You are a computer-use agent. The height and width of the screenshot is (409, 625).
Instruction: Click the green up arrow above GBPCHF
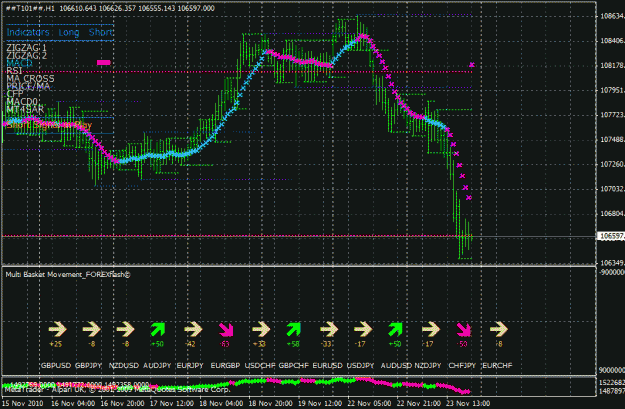click(x=293, y=329)
